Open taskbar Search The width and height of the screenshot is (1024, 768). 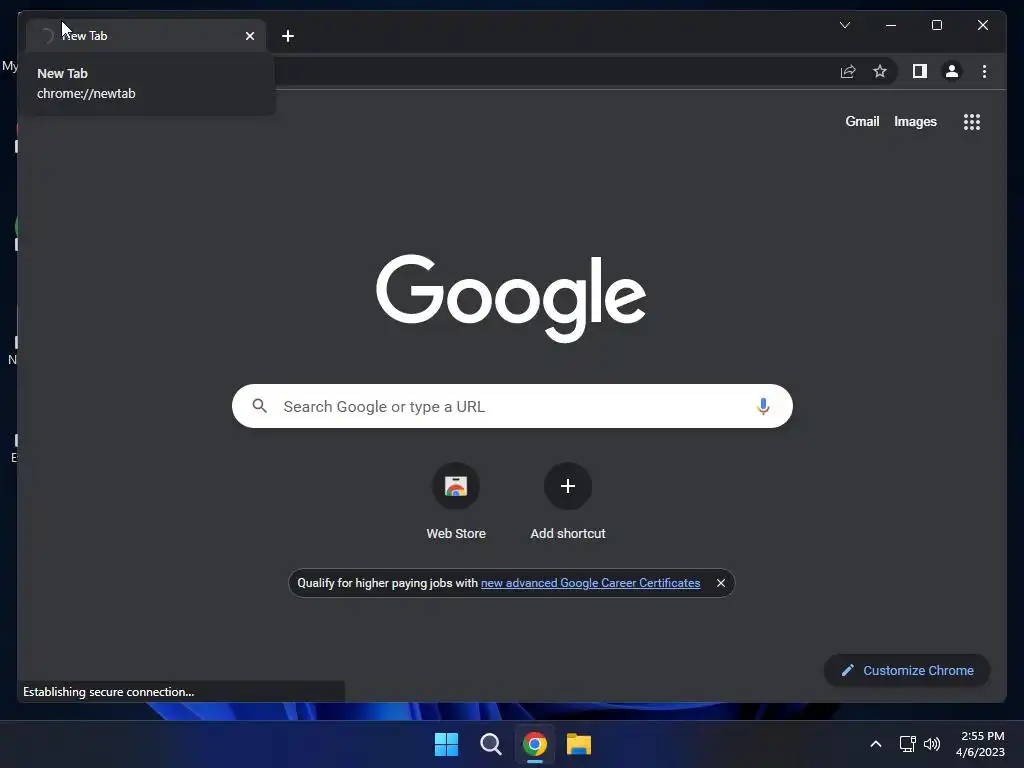click(x=490, y=744)
